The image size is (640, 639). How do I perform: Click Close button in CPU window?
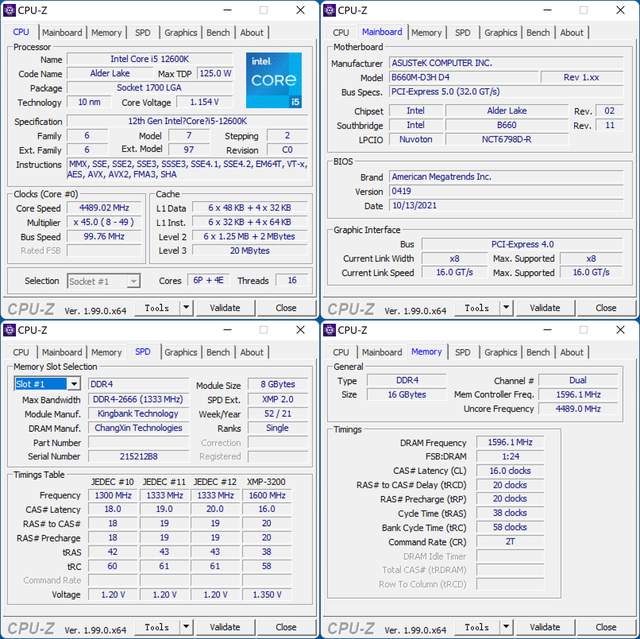click(x=286, y=308)
